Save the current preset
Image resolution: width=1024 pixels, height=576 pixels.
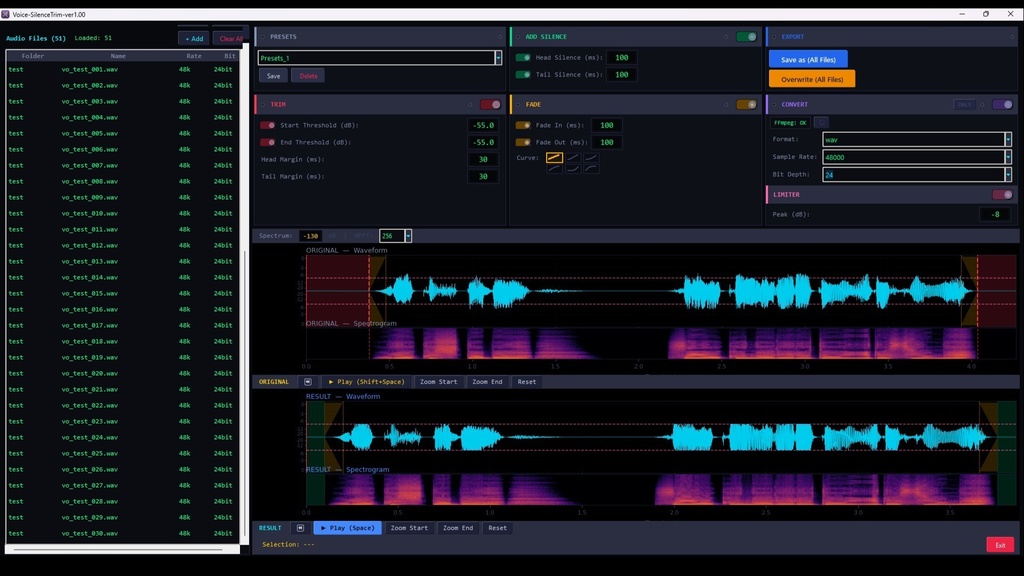(274, 76)
